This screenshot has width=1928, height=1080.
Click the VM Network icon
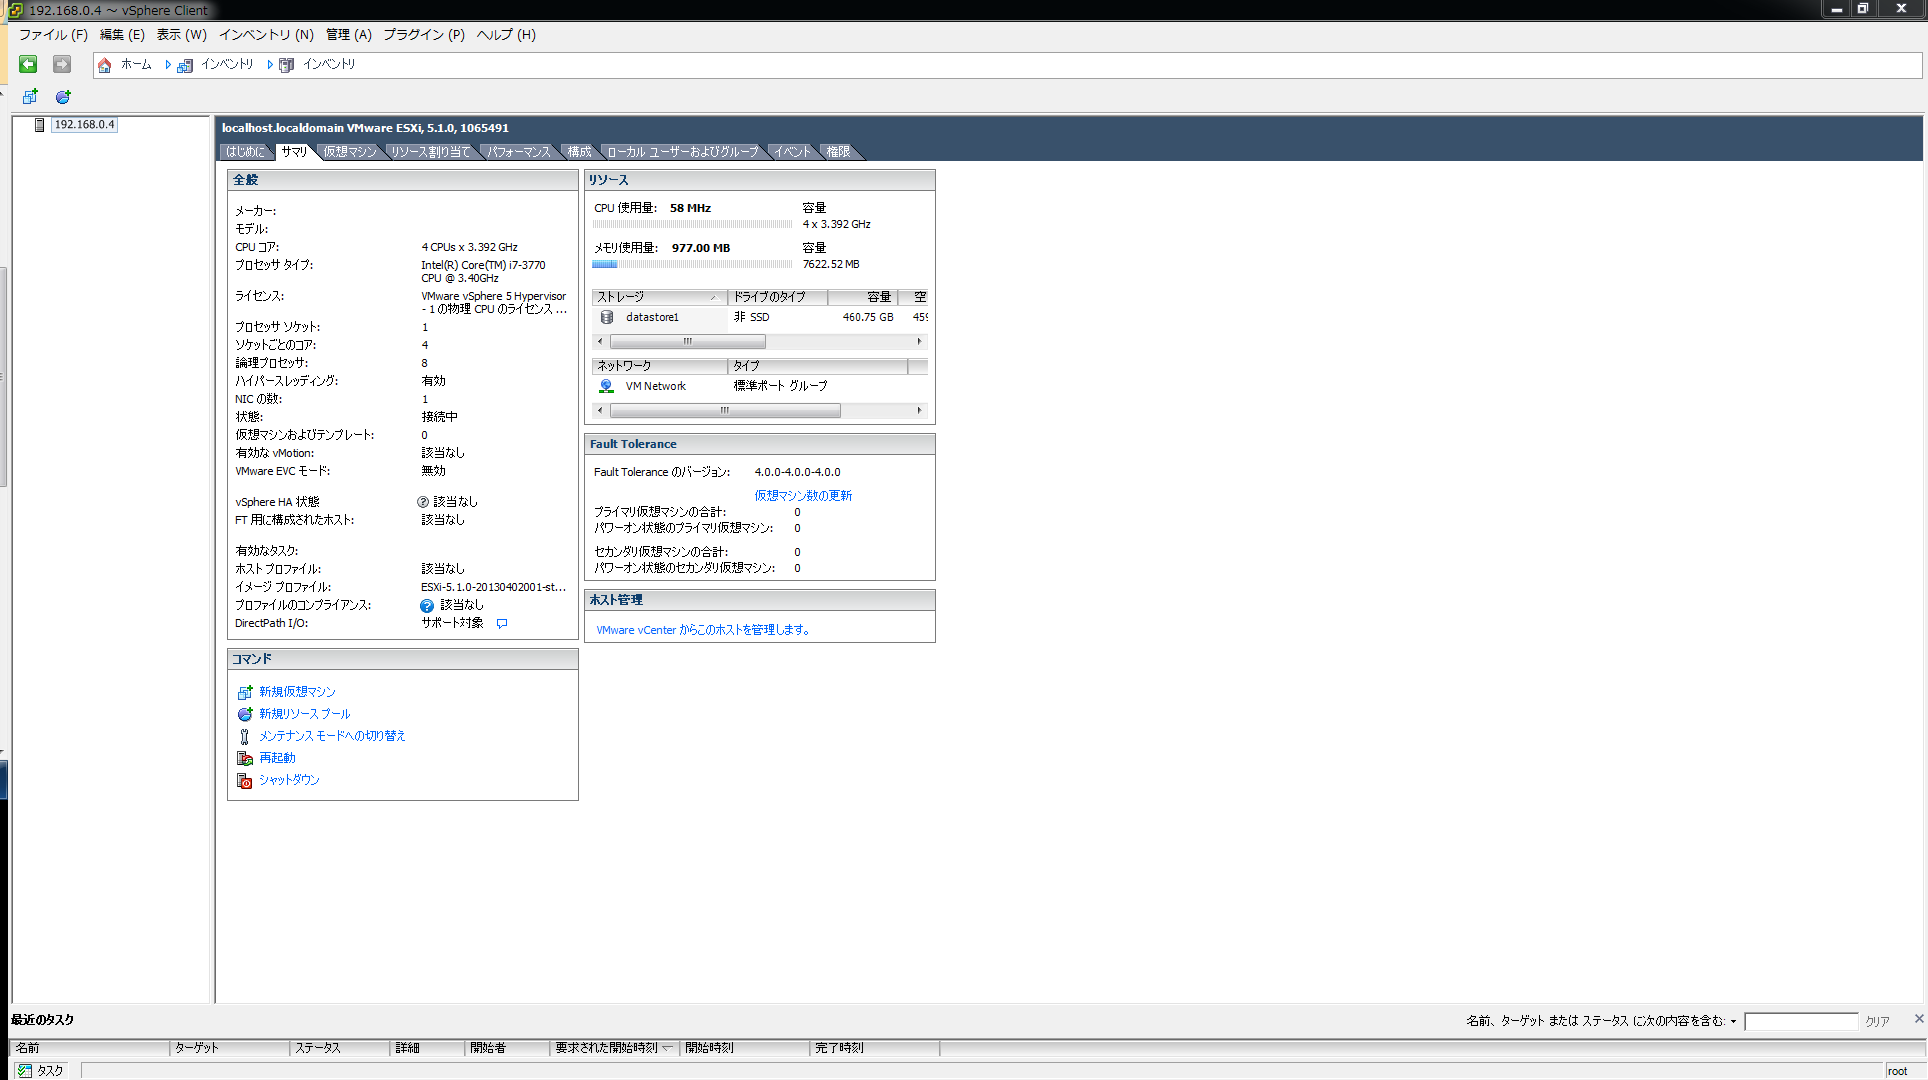[x=606, y=386]
